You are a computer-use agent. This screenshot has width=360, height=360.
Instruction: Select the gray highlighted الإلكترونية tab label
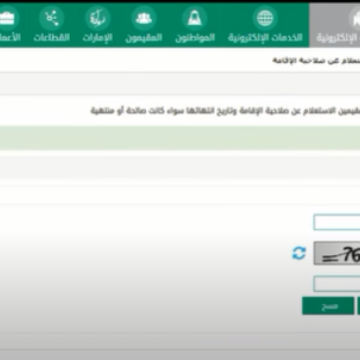pos(338,38)
